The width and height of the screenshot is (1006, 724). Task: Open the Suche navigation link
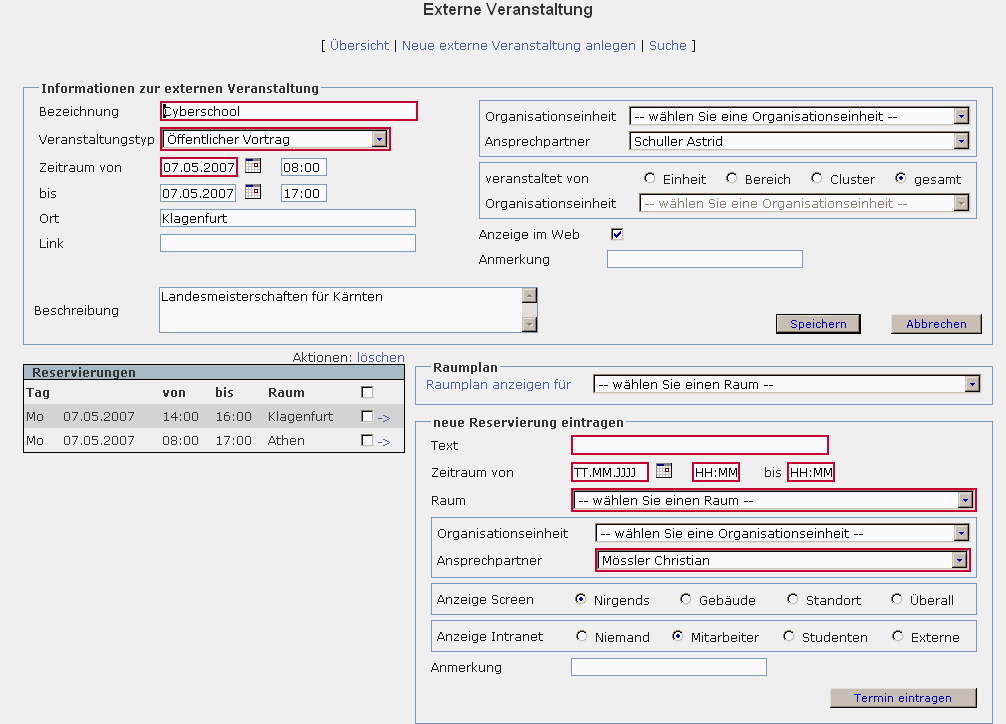coord(668,46)
